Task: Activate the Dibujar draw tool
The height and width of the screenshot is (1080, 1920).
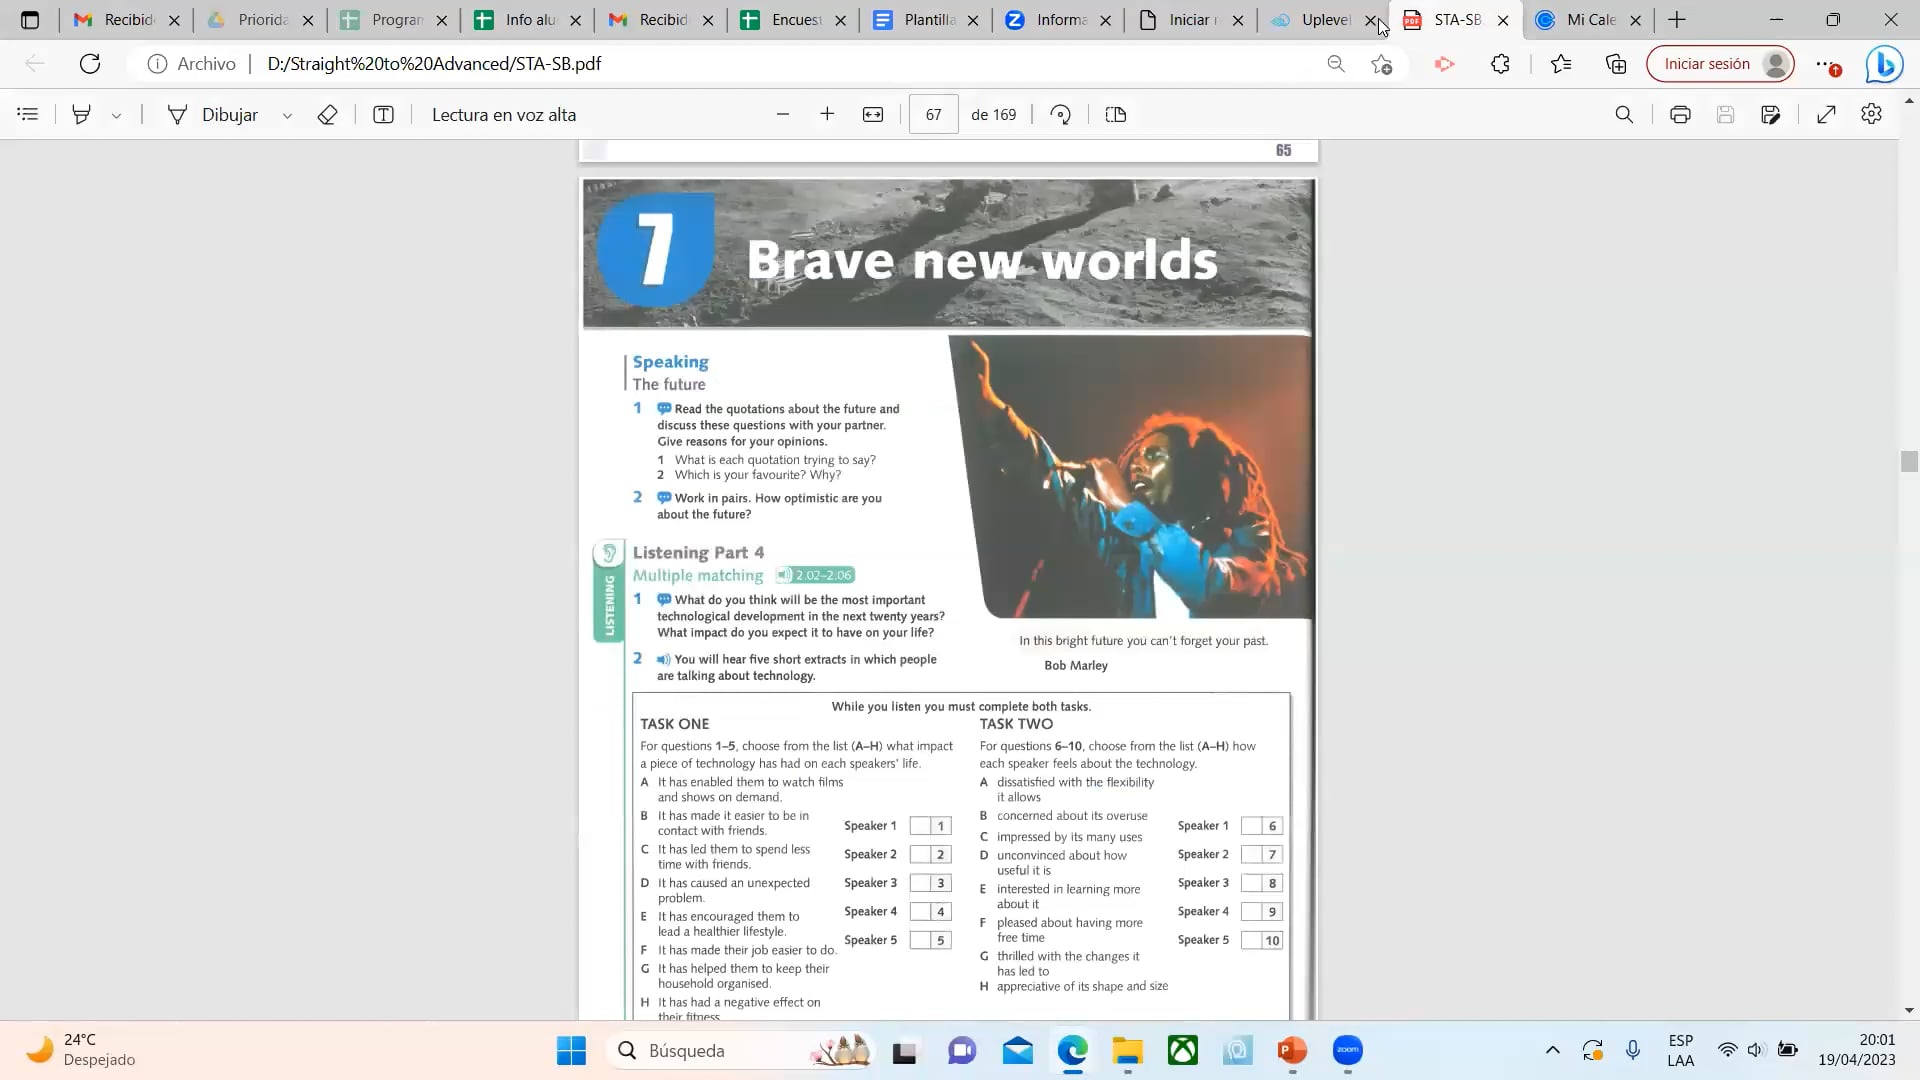Action: [213, 115]
